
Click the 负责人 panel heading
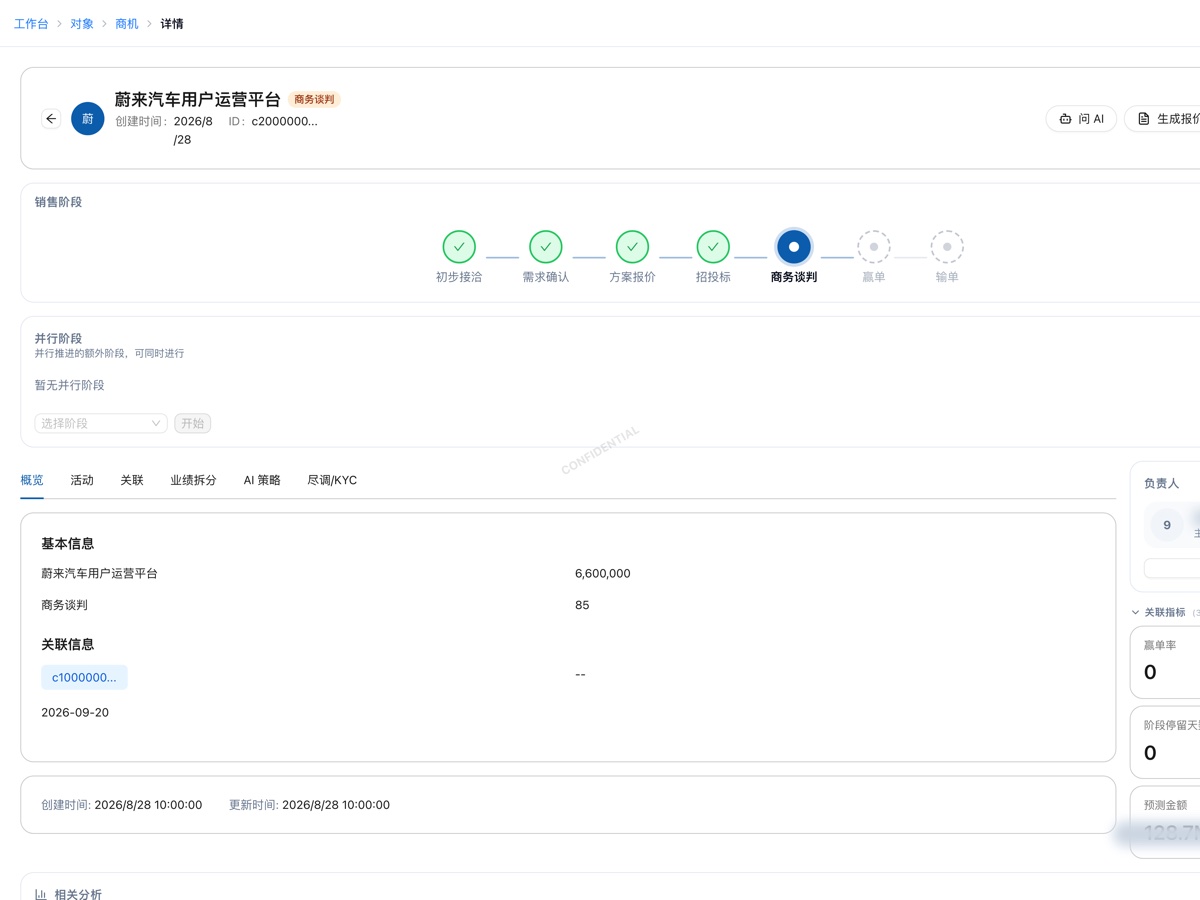[1161, 483]
